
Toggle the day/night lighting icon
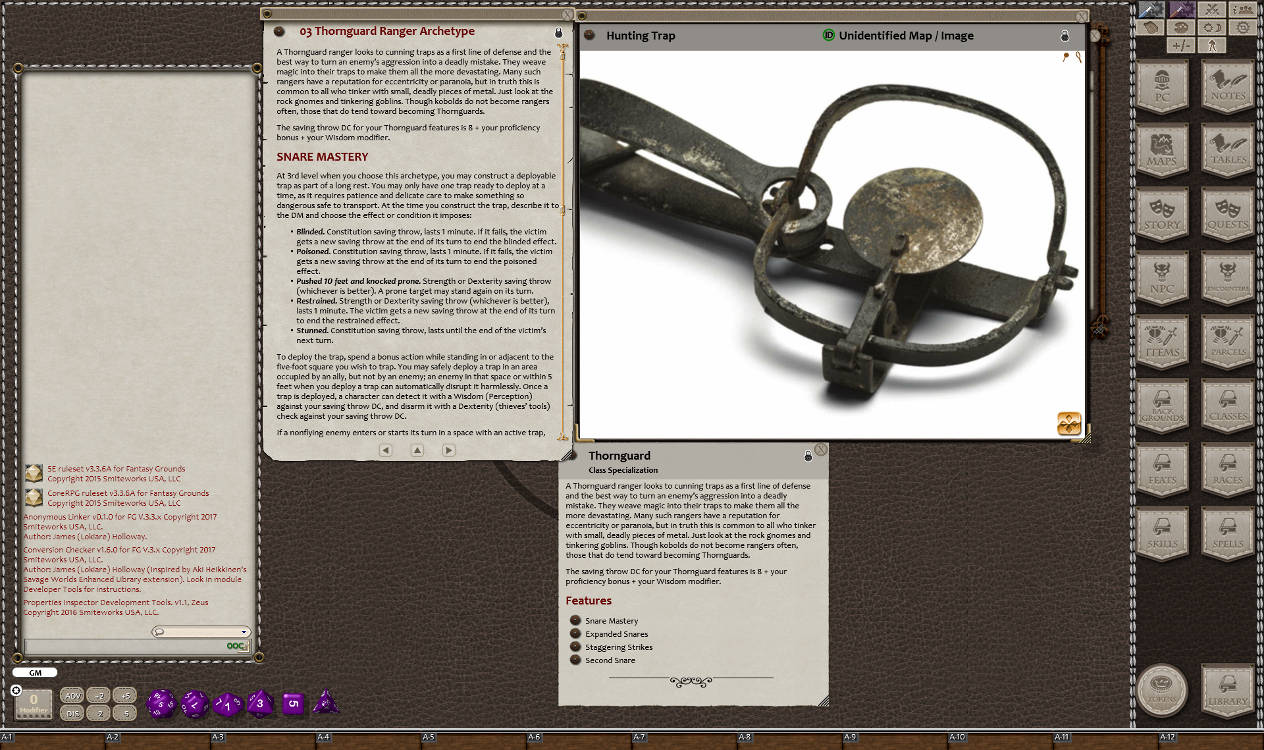pos(1211,27)
